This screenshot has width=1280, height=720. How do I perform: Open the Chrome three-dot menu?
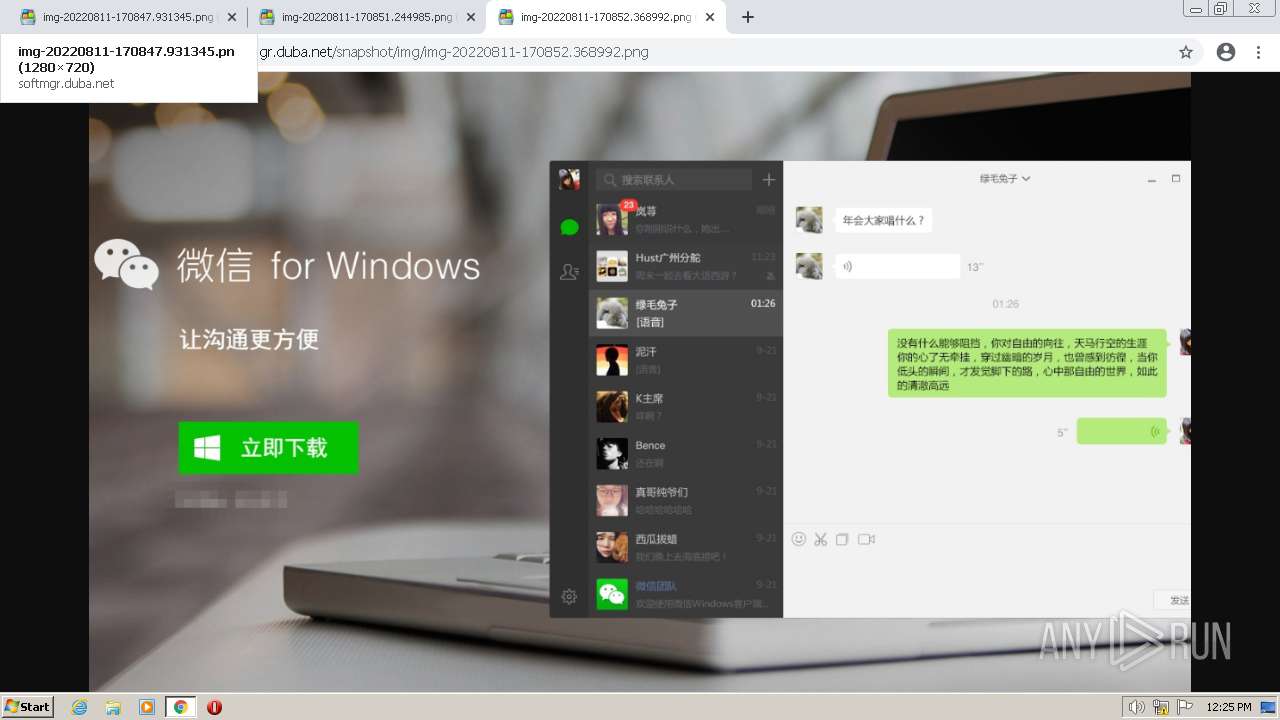point(1259,52)
